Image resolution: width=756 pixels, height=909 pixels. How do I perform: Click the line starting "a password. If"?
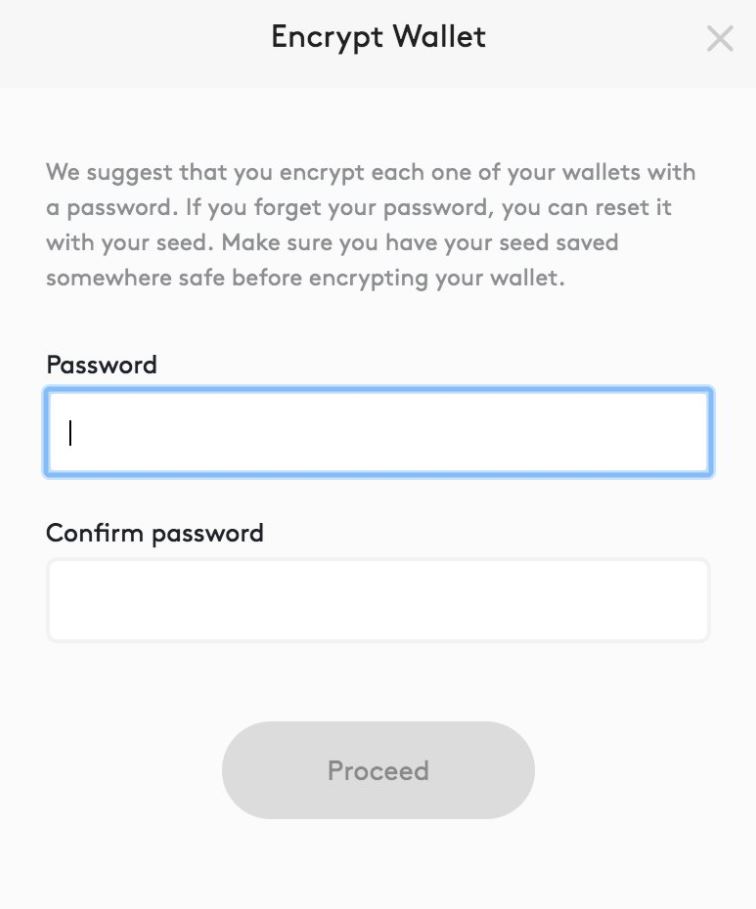[358, 208]
